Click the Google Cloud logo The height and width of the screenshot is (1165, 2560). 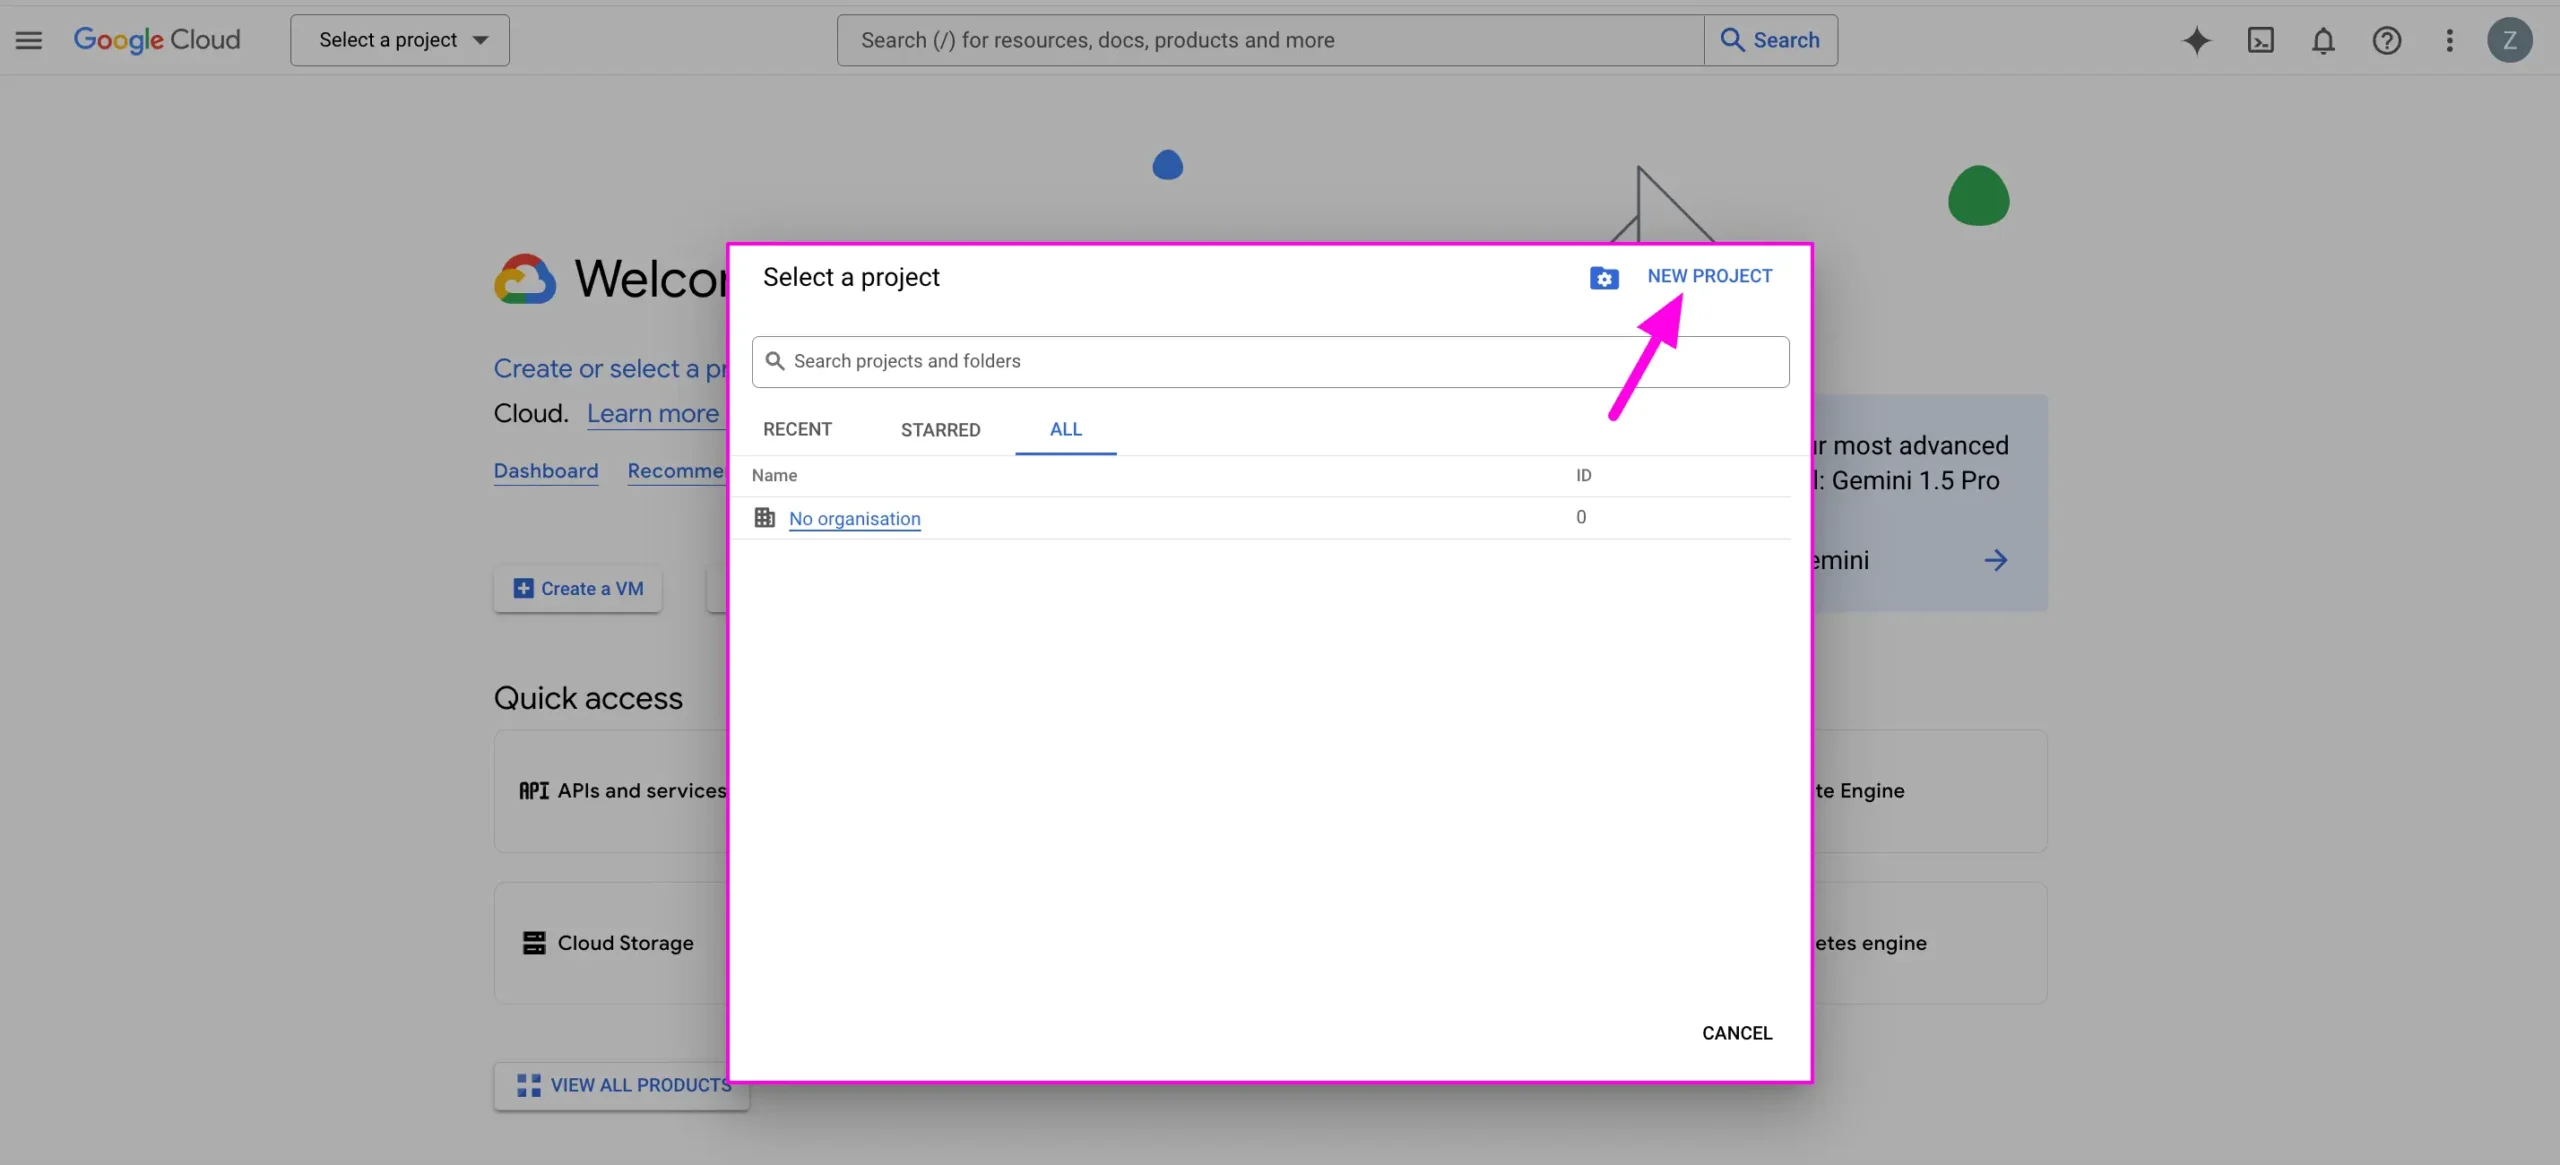coord(157,40)
